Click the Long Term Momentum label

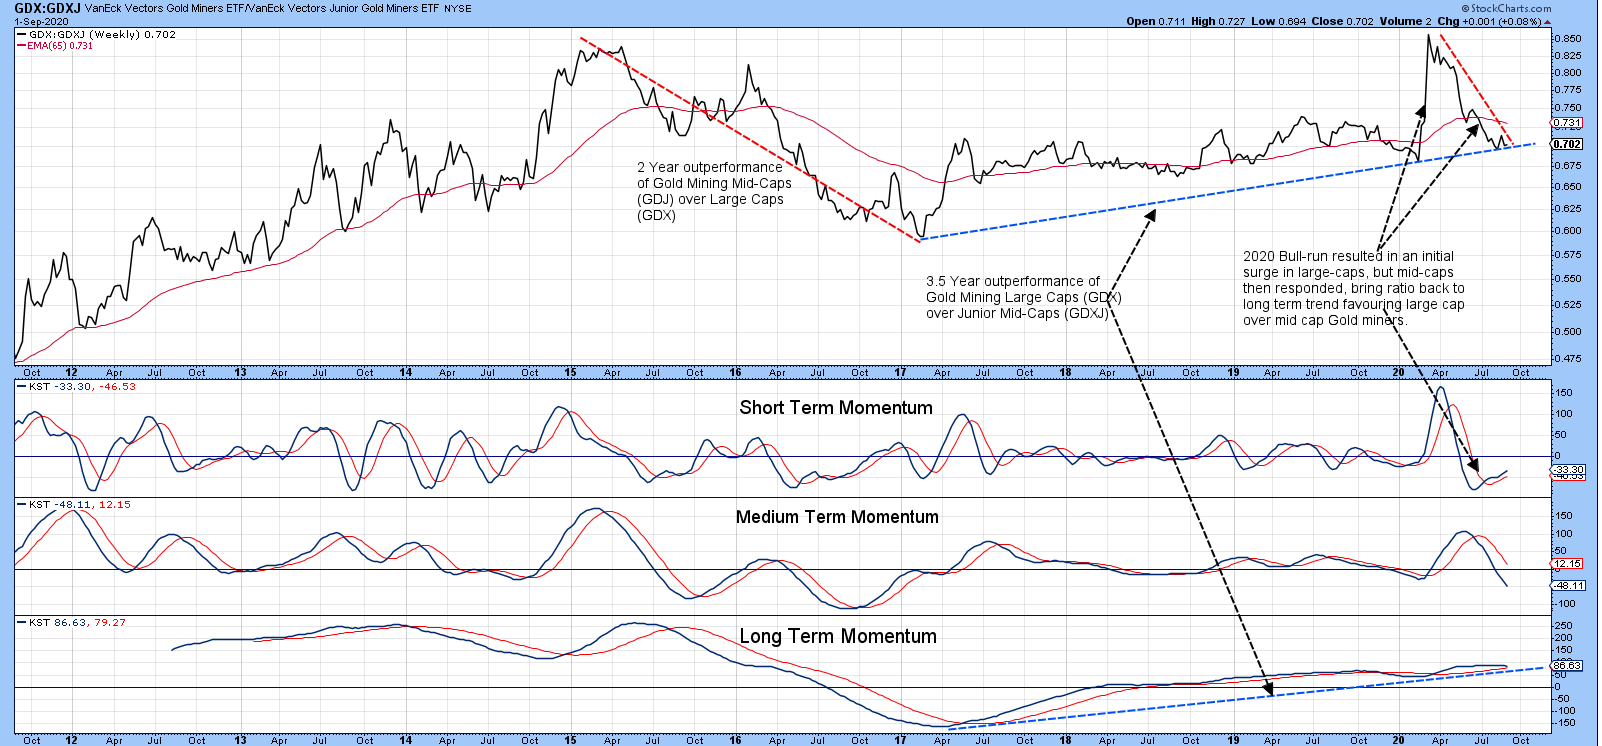pos(838,636)
